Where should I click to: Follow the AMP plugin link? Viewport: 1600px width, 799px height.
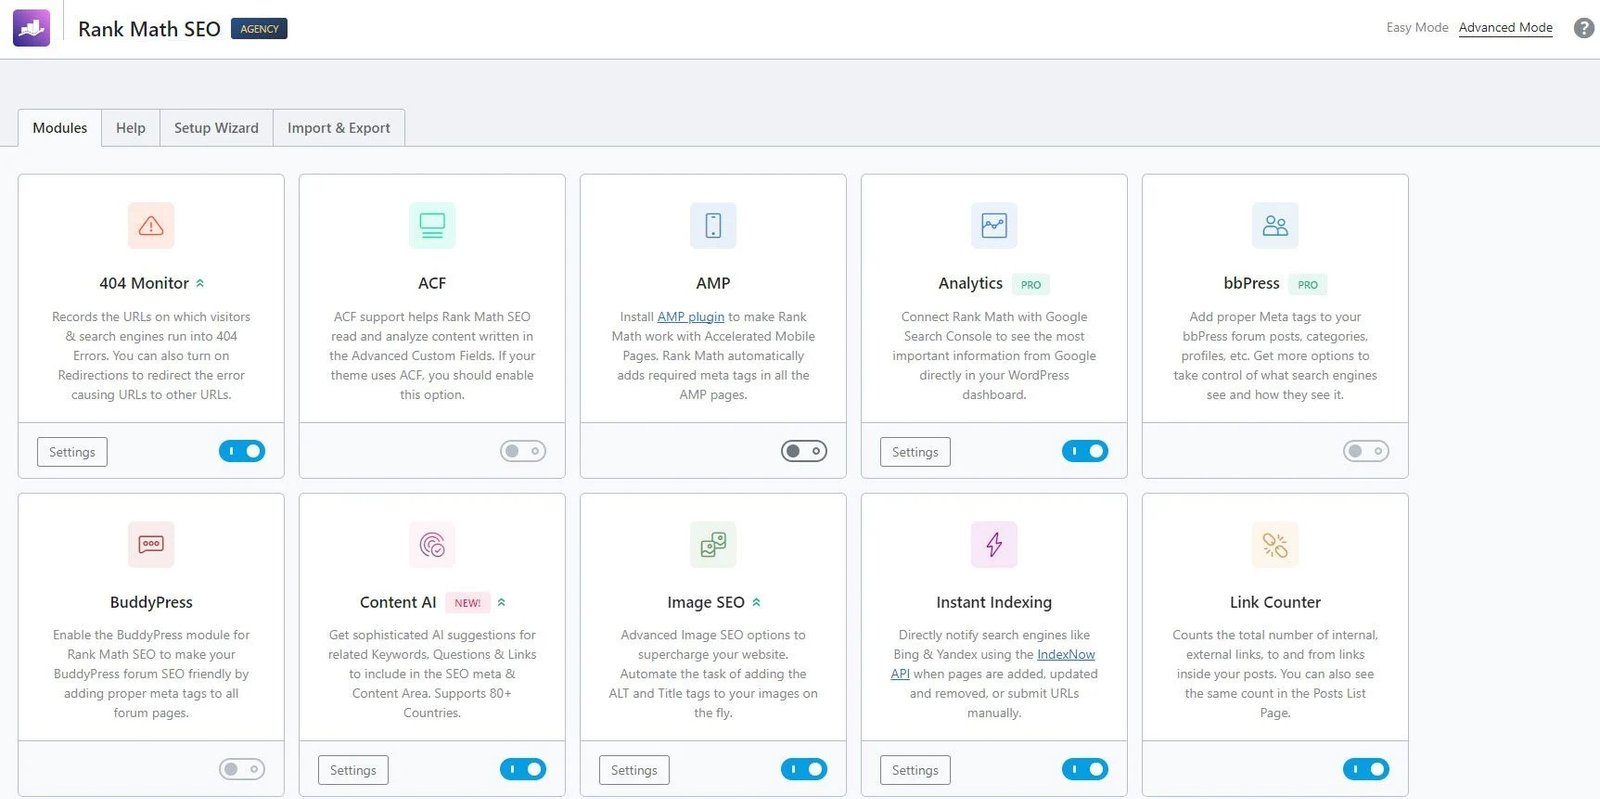[691, 317]
